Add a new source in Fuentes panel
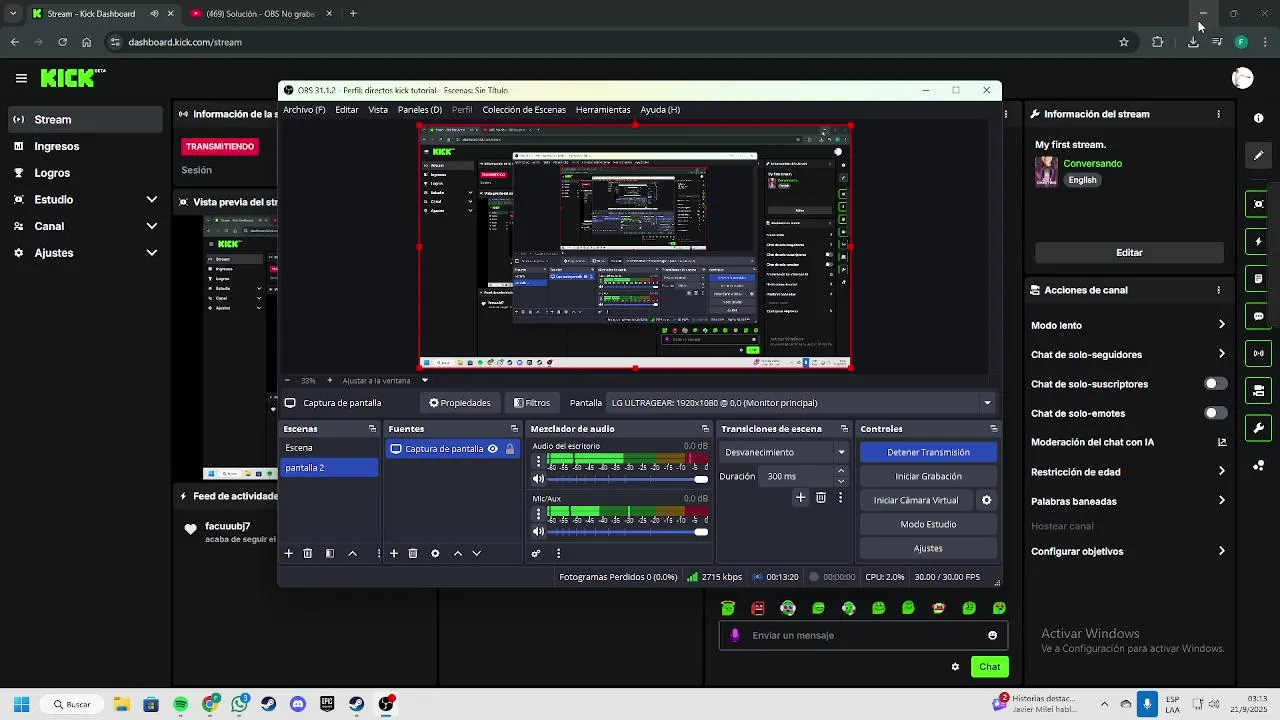This screenshot has width=1280, height=720. (x=394, y=553)
